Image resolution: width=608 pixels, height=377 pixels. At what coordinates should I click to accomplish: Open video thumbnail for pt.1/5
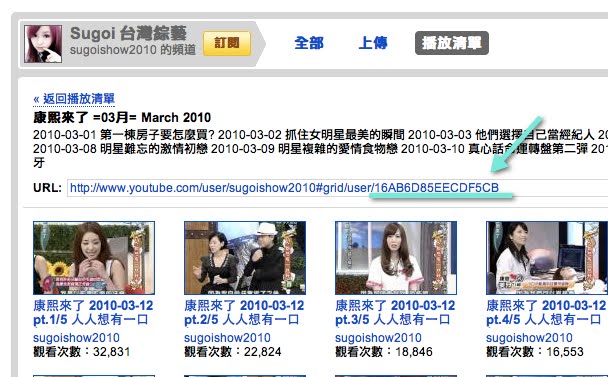[x=94, y=258]
